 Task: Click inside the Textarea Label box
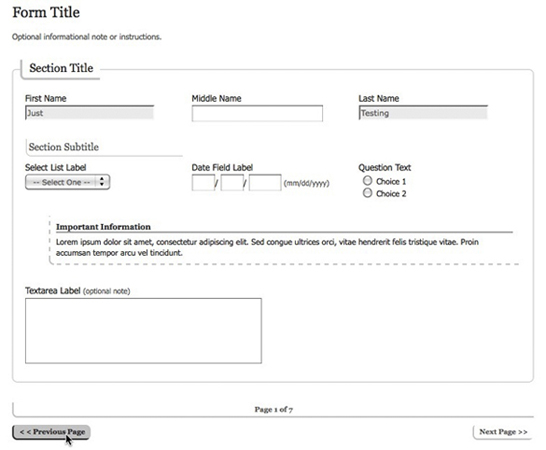[143, 331]
